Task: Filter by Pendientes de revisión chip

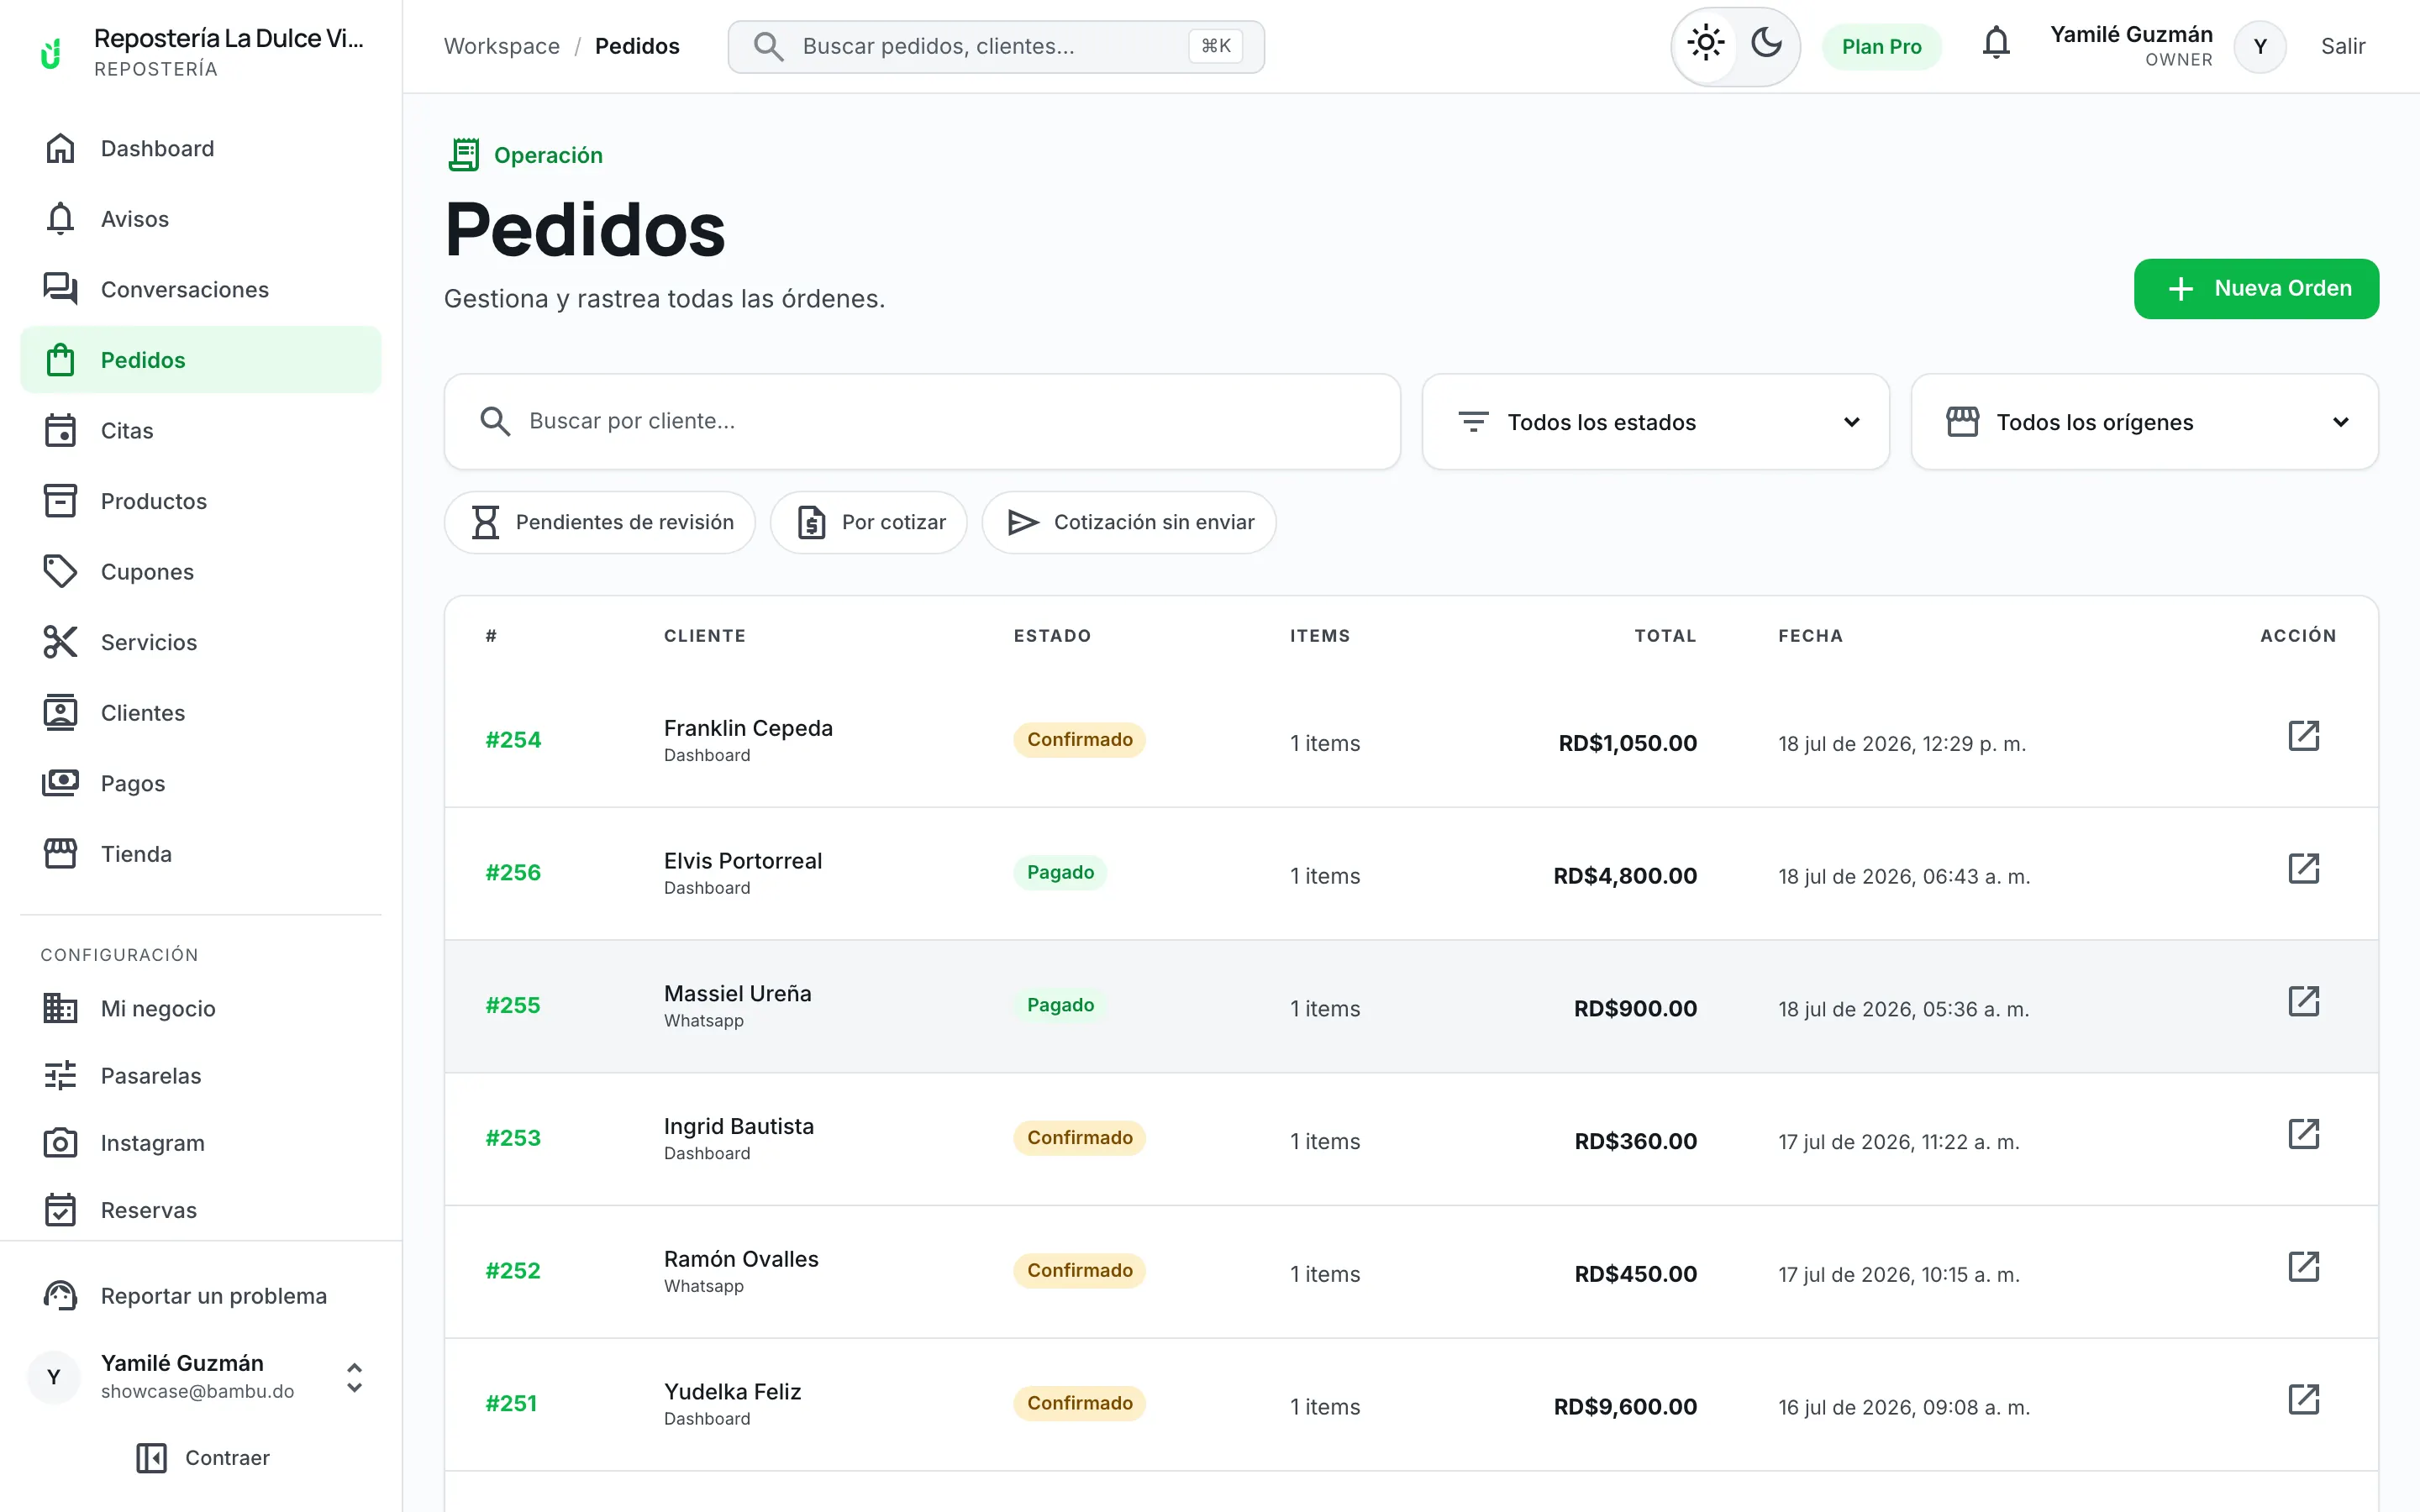Action: click(600, 522)
